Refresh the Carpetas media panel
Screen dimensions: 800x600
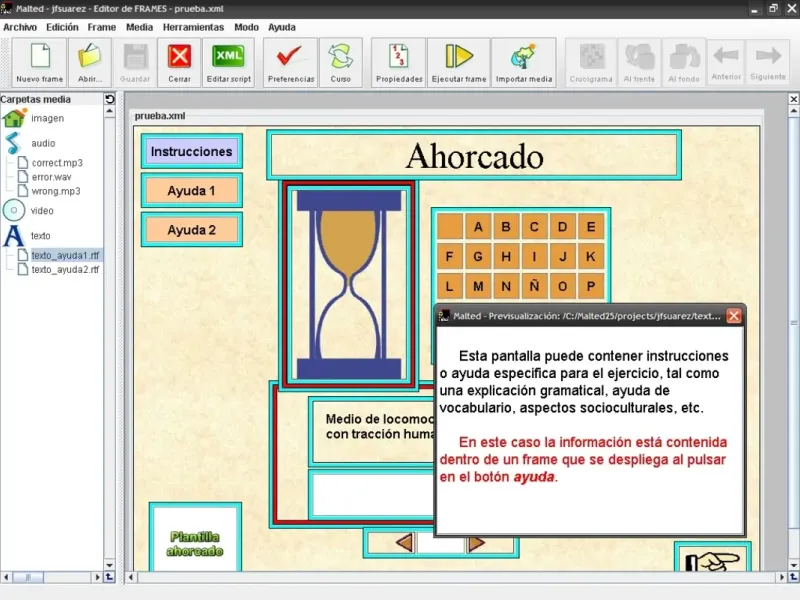click(110, 99)
